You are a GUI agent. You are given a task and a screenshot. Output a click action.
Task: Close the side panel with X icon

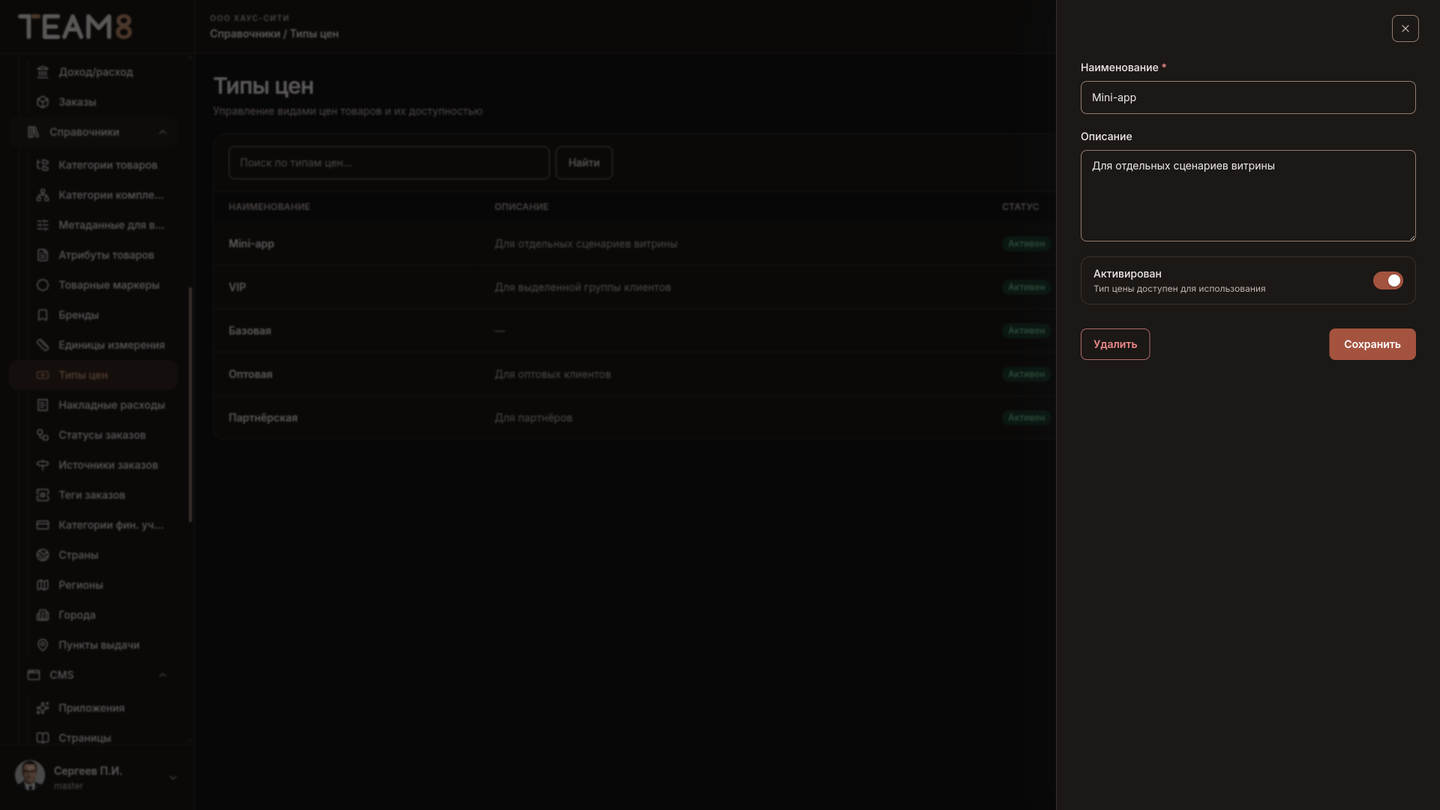(x=1405, y=28)
